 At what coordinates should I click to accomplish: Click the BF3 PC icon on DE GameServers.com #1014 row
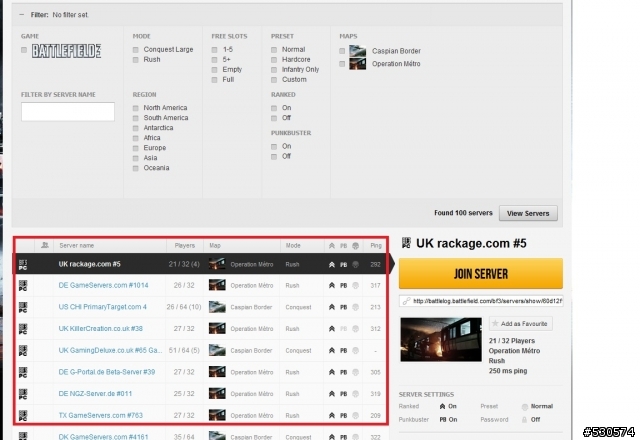[23, 285]
